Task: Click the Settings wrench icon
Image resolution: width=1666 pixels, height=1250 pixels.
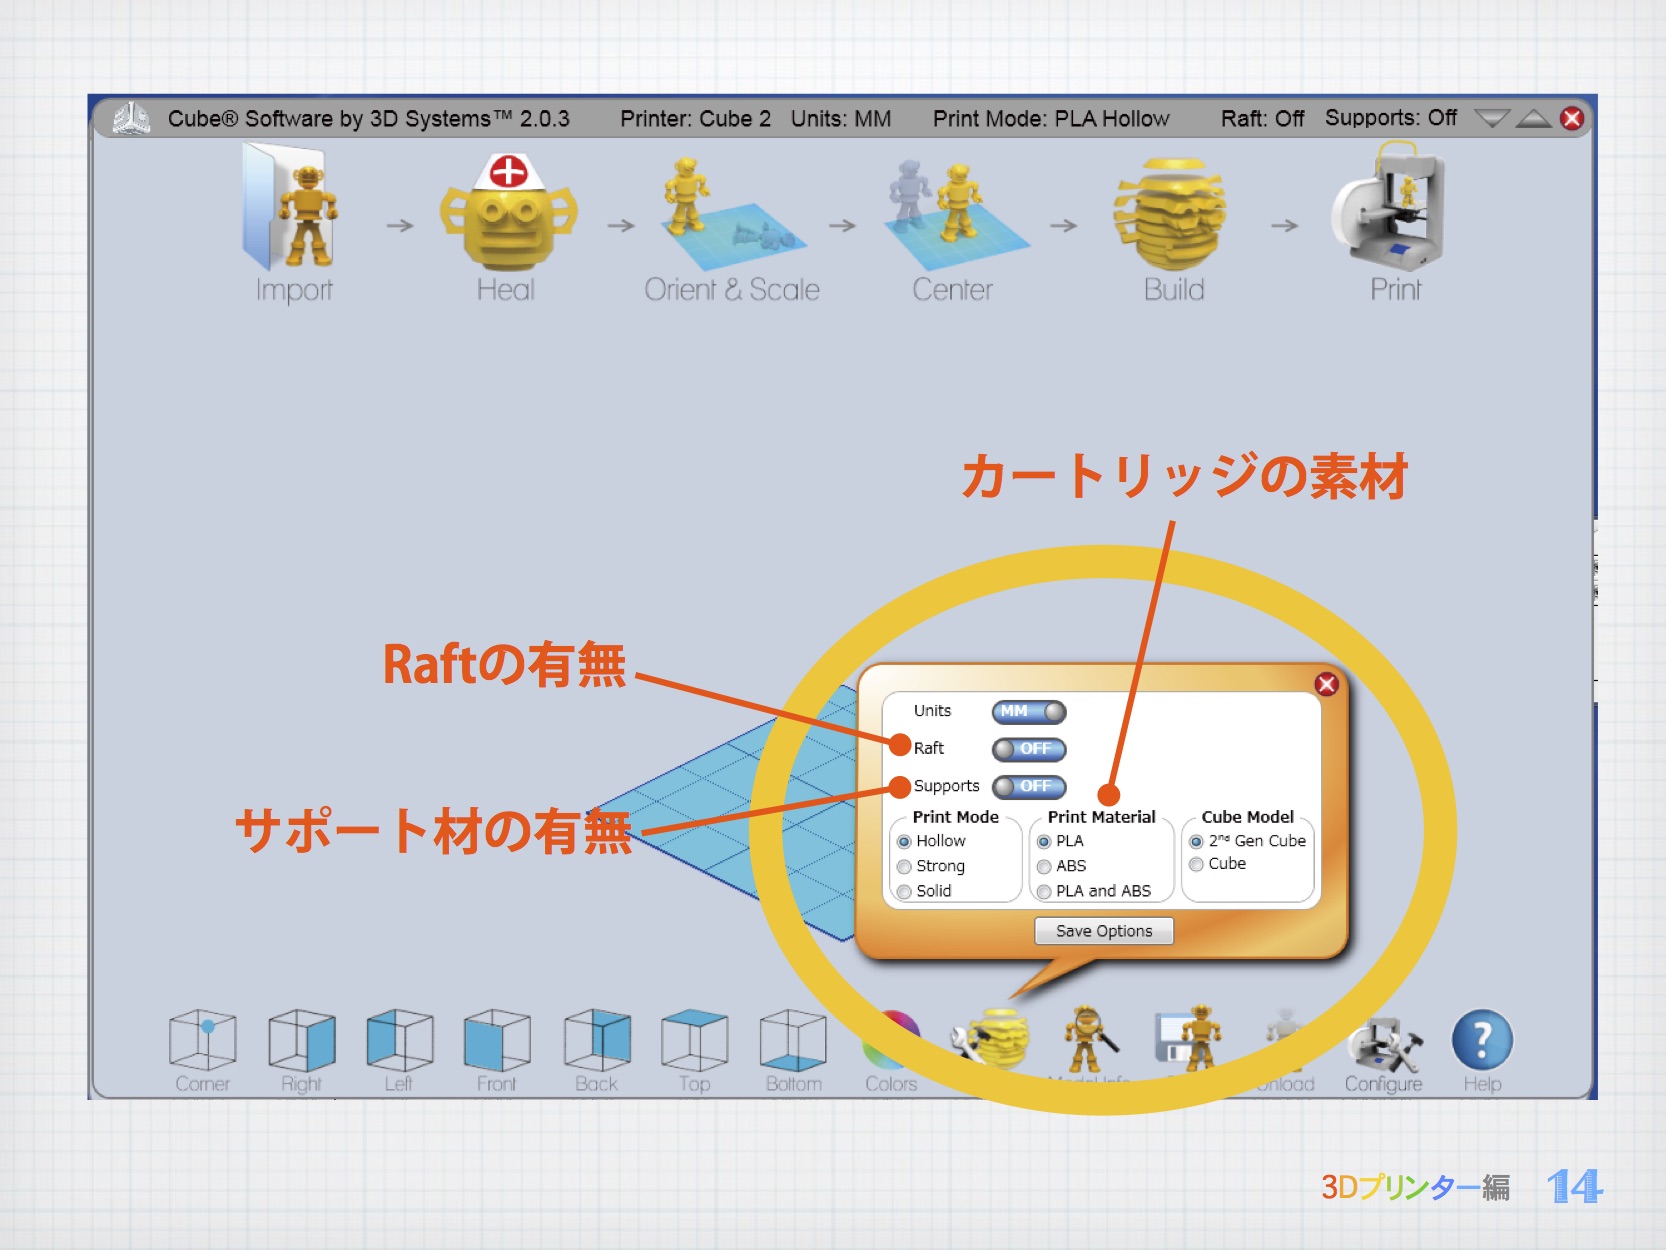Action: pos(990,1040)
